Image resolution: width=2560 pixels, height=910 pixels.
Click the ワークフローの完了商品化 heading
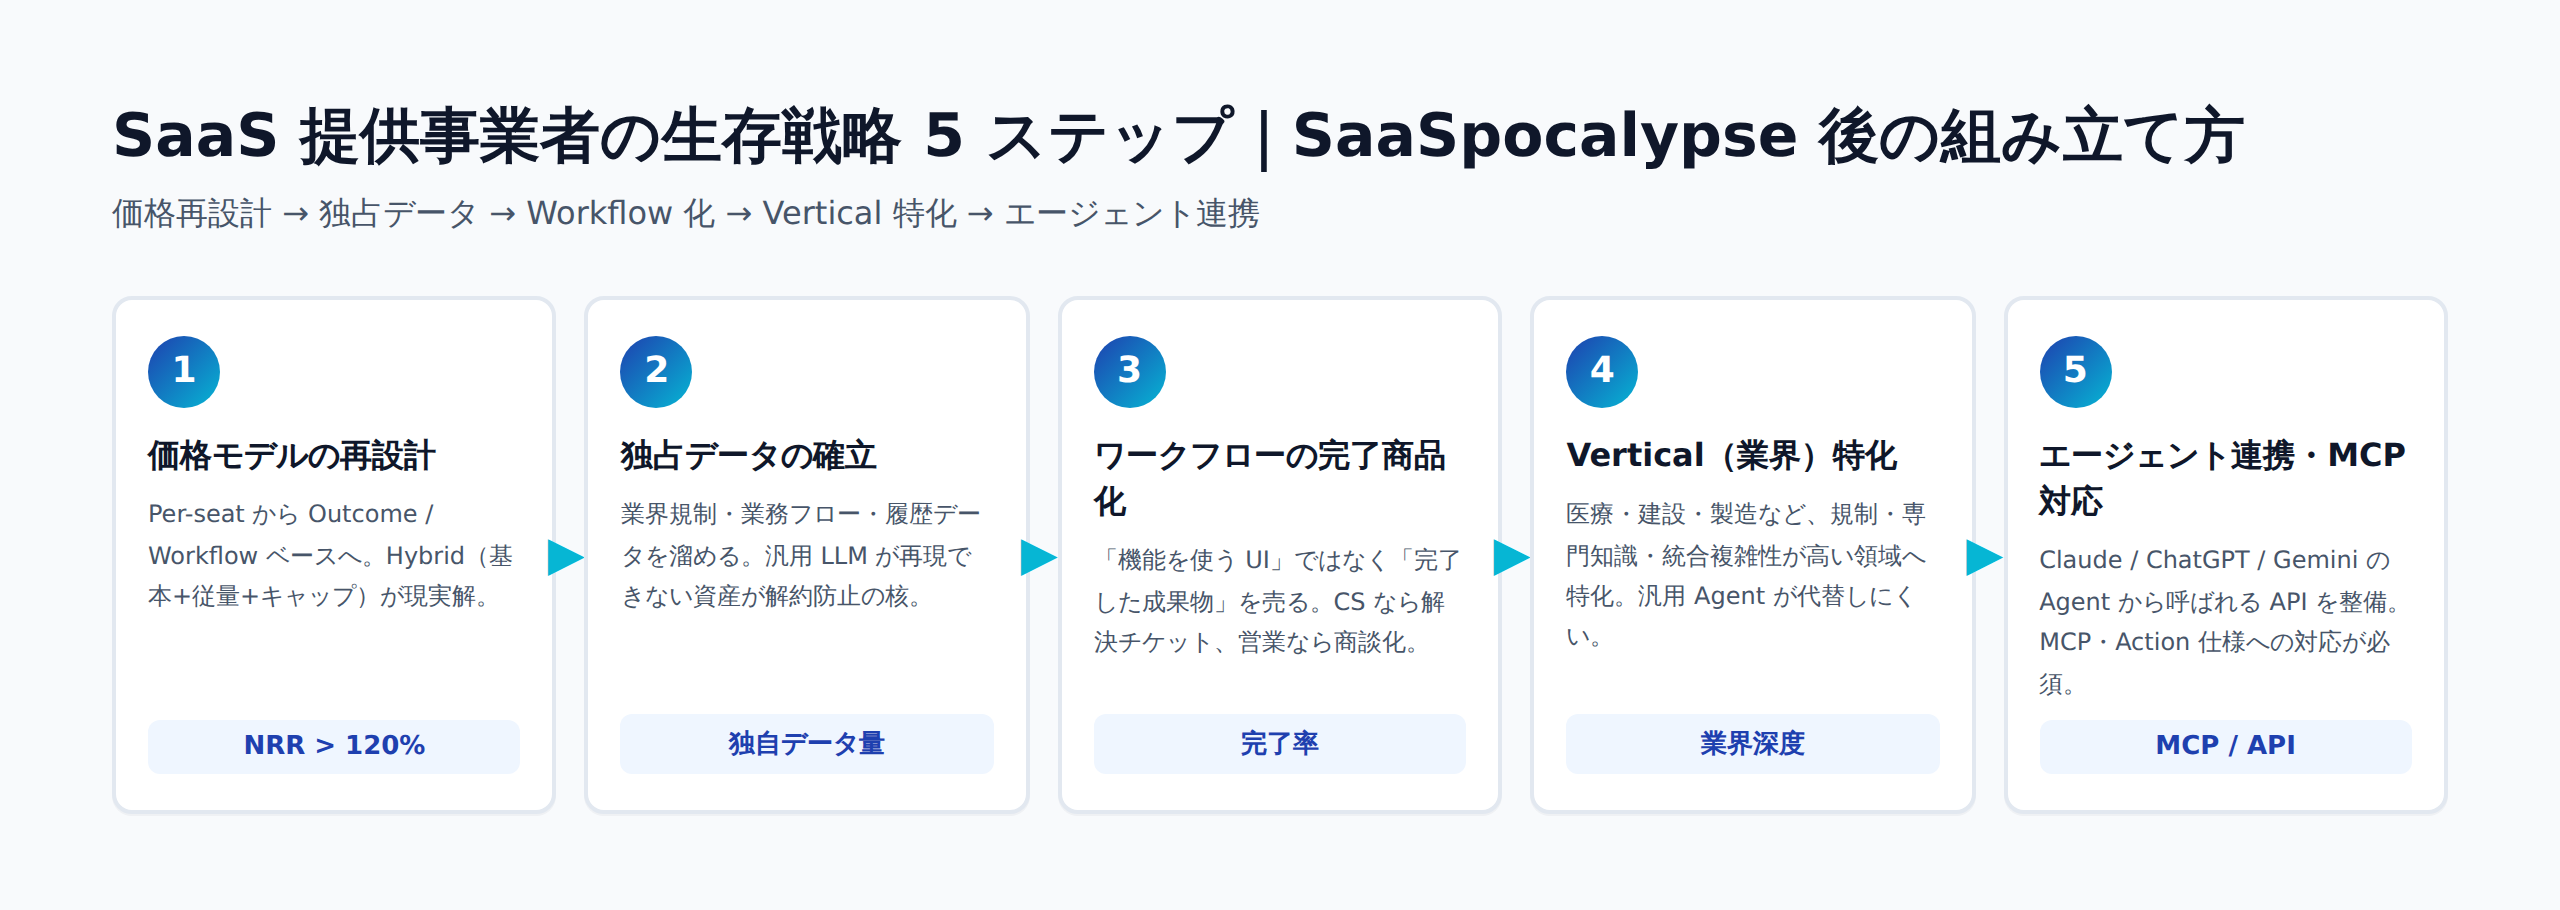(x=1270, y=479)
